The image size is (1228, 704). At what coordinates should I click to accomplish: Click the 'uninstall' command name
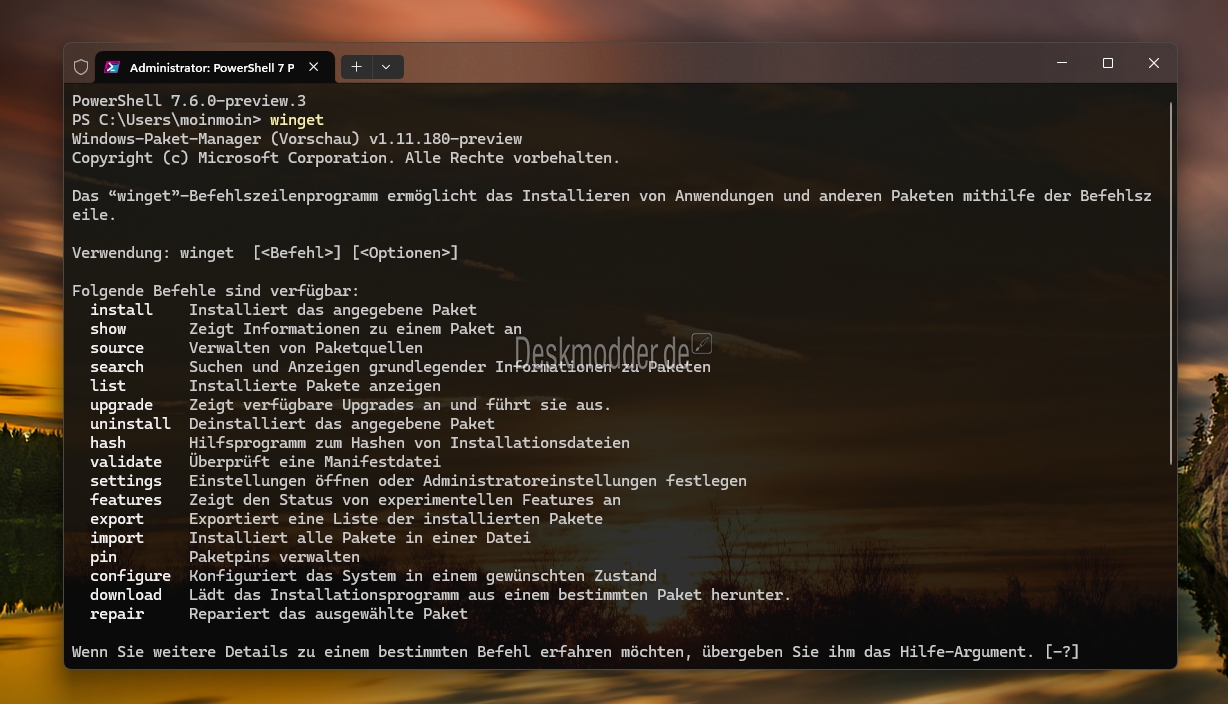point(131,424)
